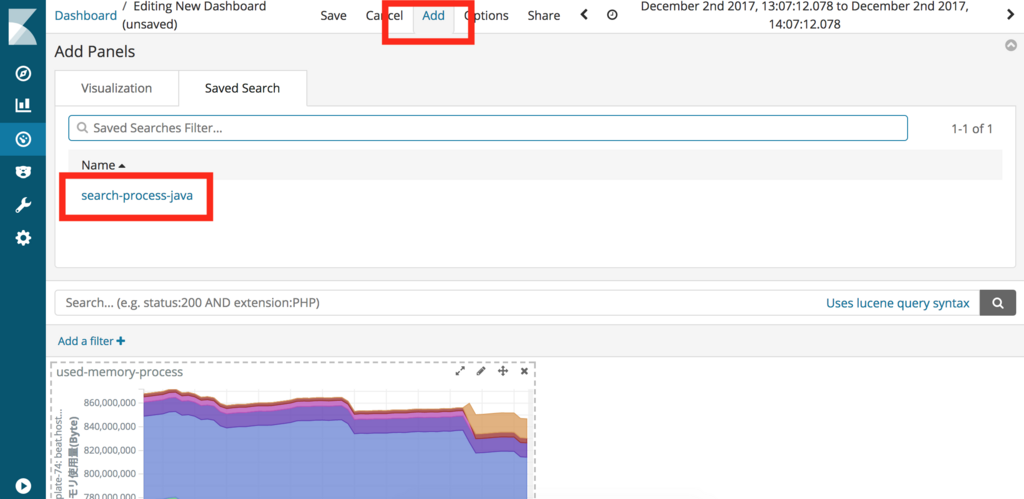Click the 1-1 of 1 pagination text
The height and width of the screenshot is (499, 1024).
[x=972, y=129]
